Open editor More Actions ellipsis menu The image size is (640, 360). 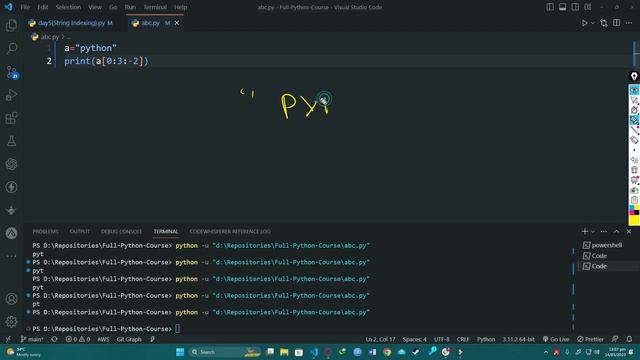pos(629,23)
